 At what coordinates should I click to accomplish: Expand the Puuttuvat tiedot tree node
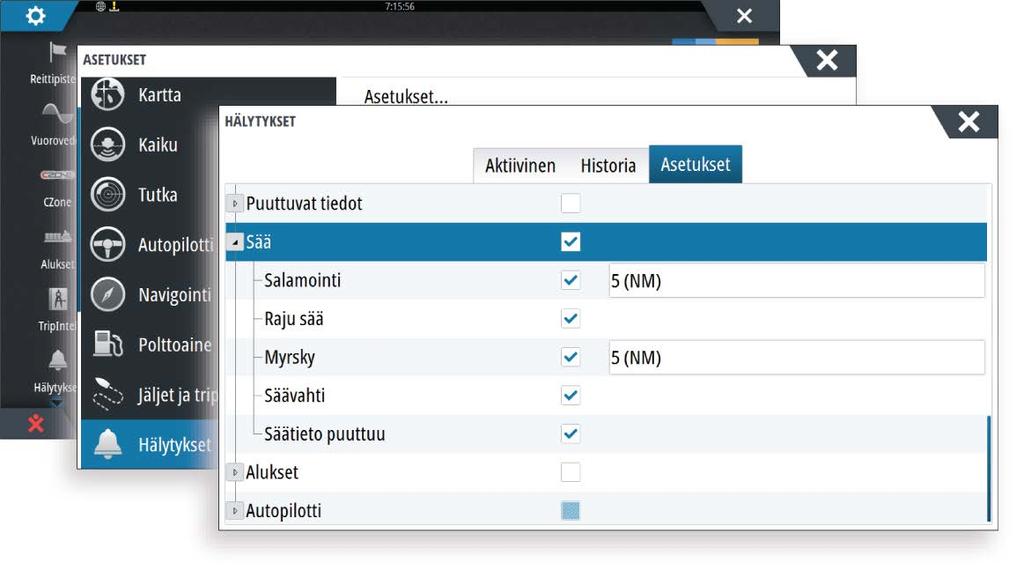(234, 204)
